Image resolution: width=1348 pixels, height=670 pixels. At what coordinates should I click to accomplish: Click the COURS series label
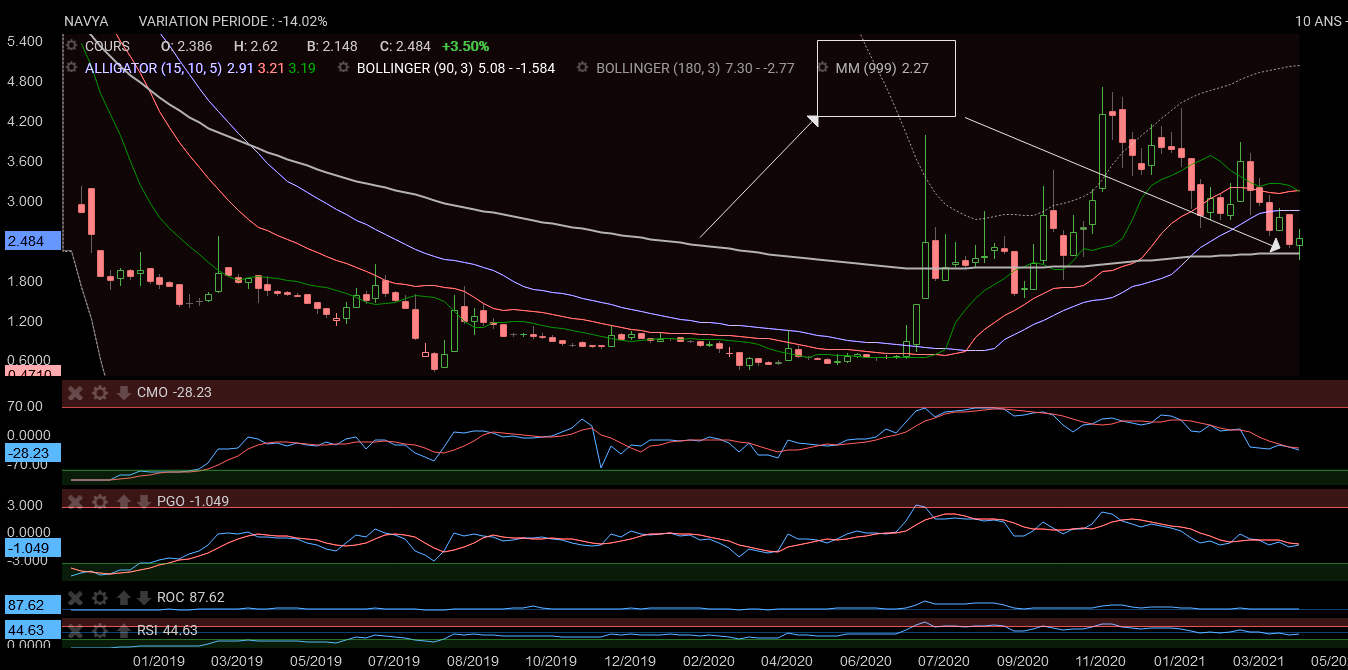point(107,46)
